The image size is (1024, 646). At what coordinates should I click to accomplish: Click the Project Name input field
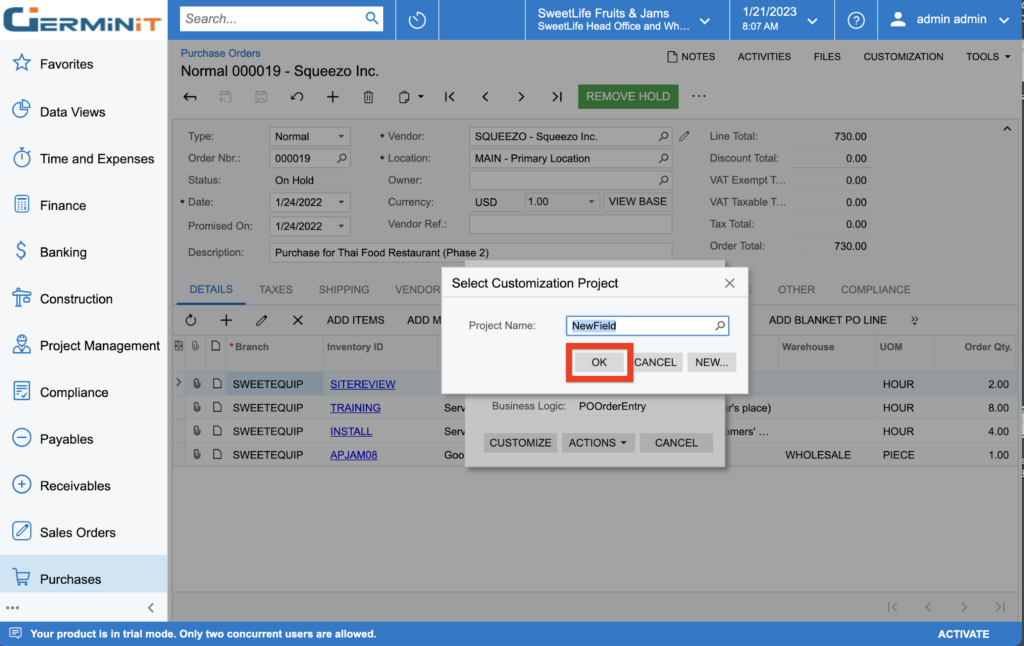pos(639,326)
